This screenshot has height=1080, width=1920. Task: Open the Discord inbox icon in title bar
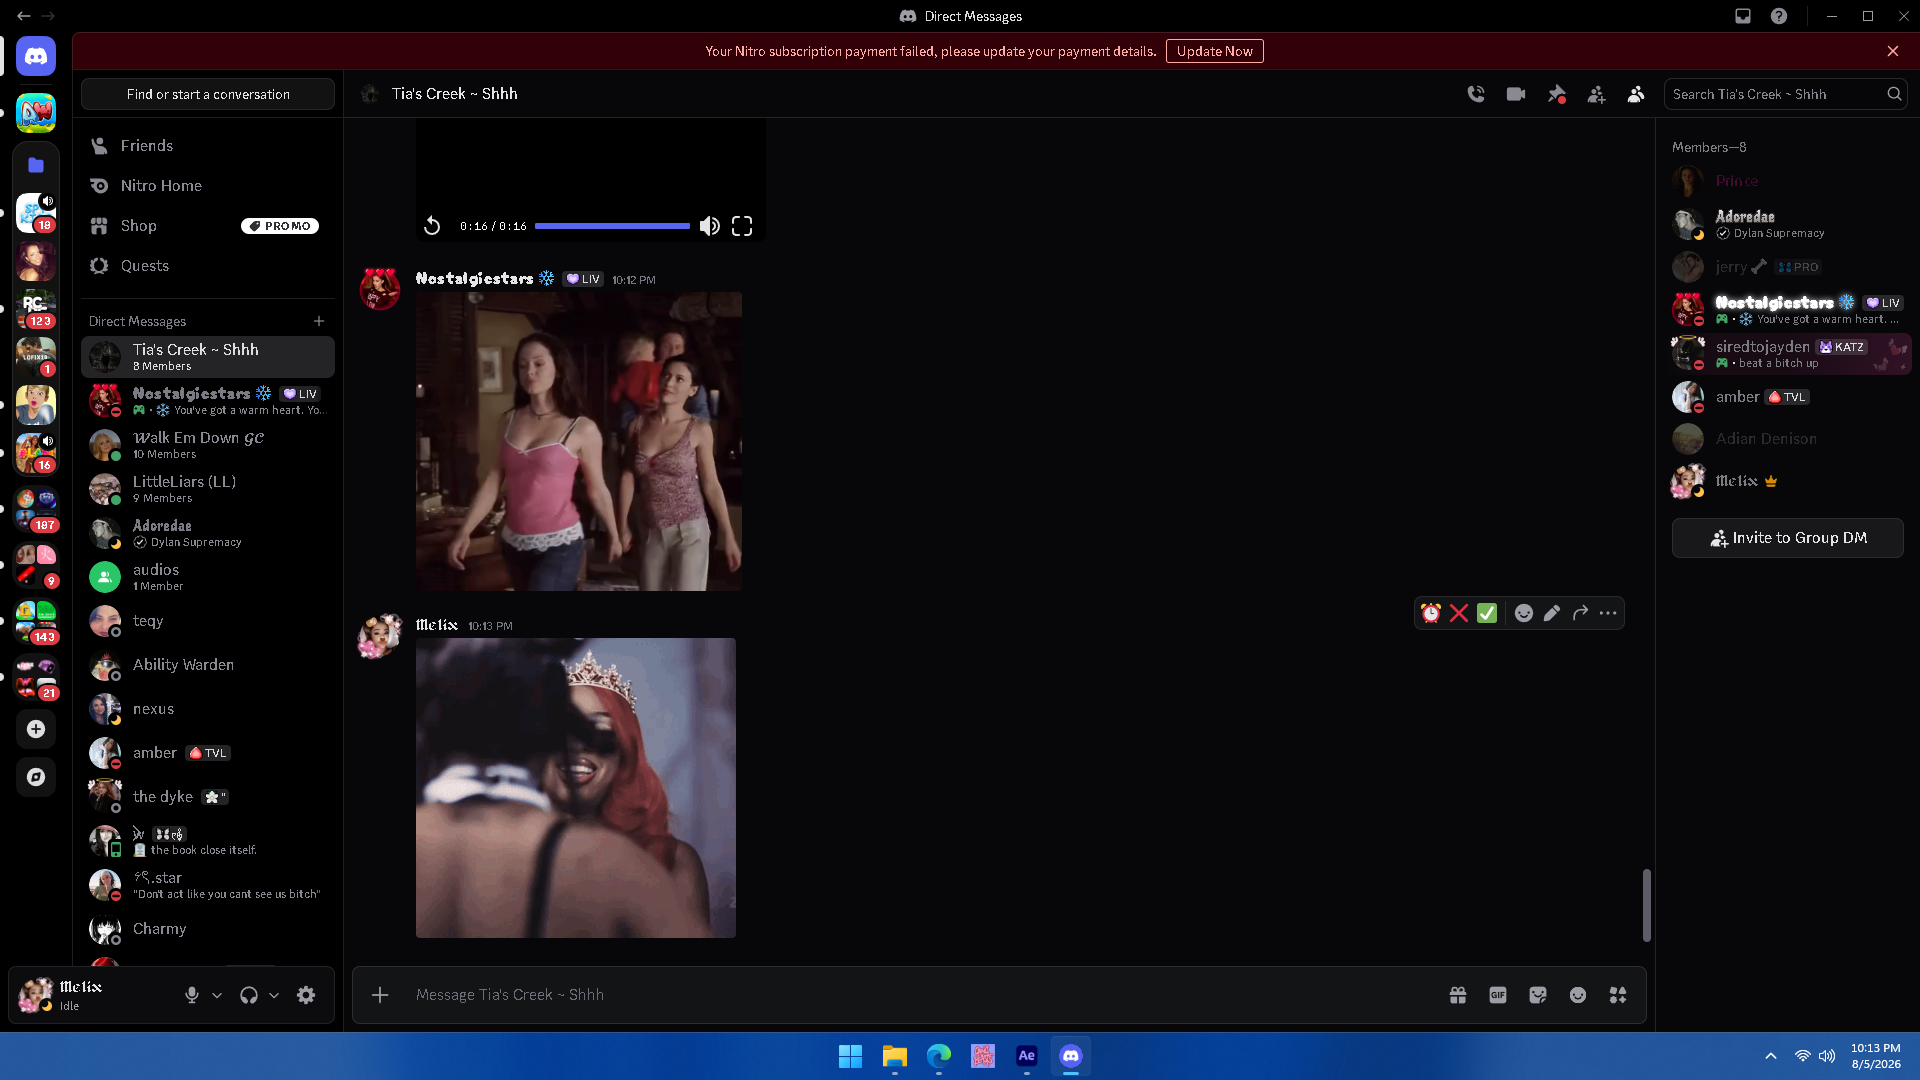1743,16
